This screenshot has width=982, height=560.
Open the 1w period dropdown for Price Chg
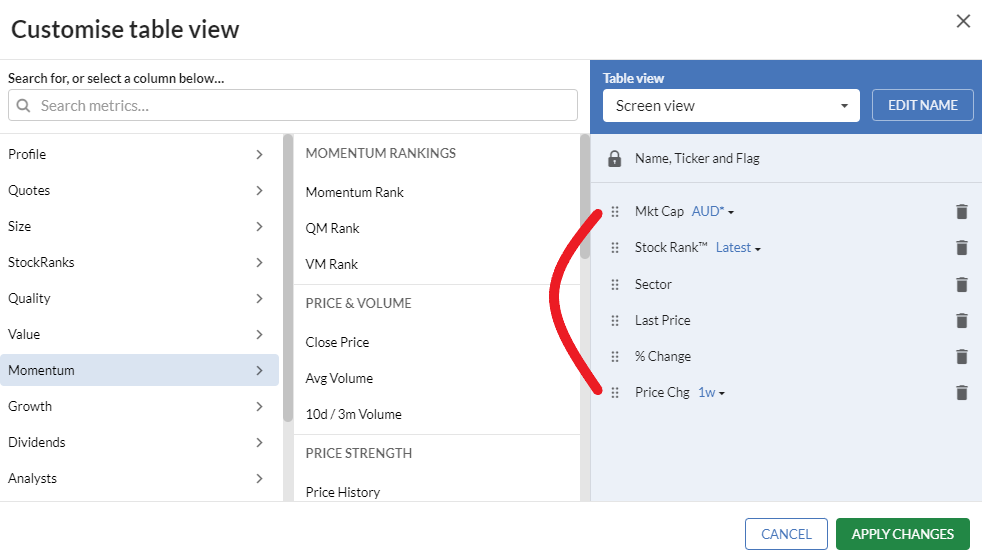click(x=711, y=393)
